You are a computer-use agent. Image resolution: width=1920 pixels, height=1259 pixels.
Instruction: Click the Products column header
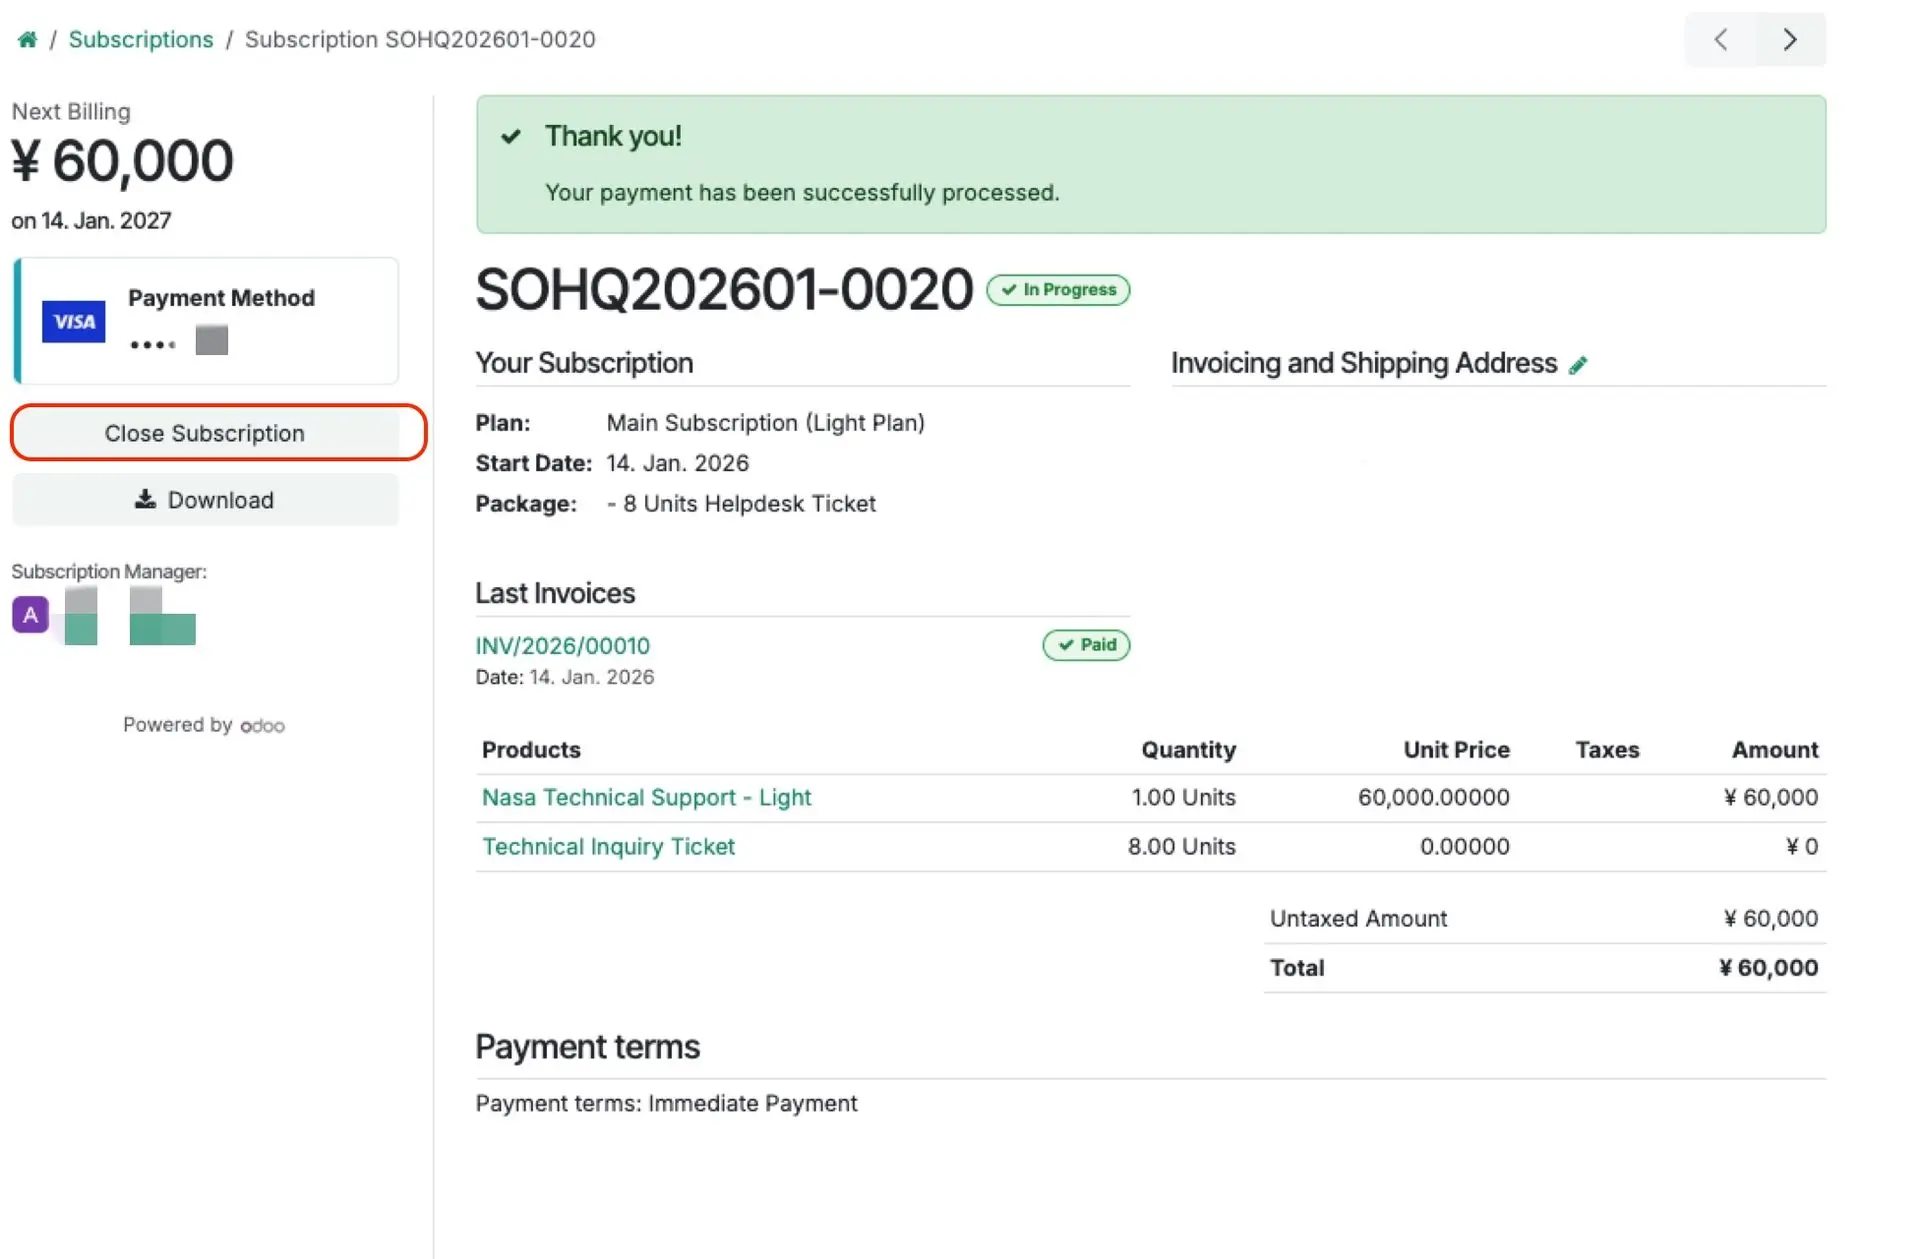click(531, 750)
